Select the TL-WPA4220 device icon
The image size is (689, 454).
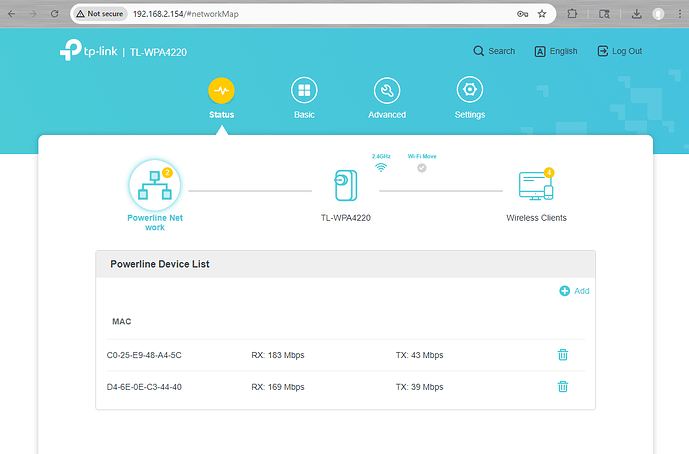(x=346, y=185)
